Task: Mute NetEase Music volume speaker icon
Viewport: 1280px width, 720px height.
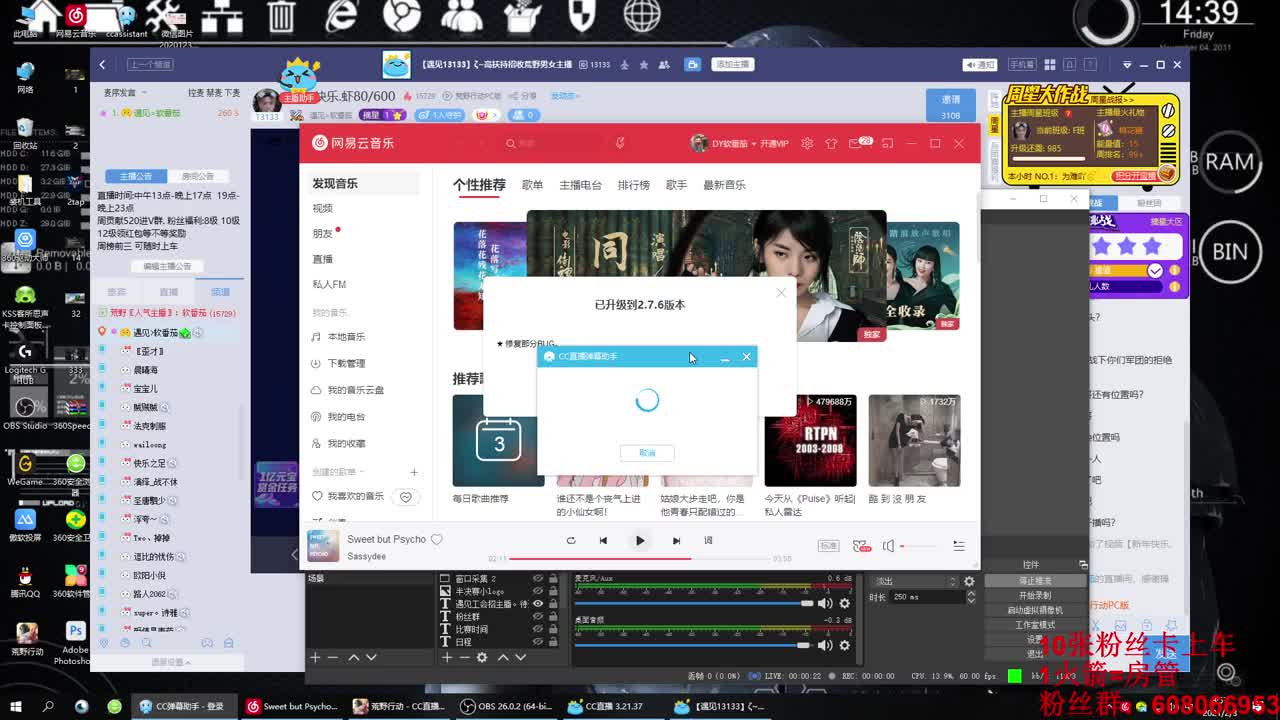Action: tap(888, 546)
